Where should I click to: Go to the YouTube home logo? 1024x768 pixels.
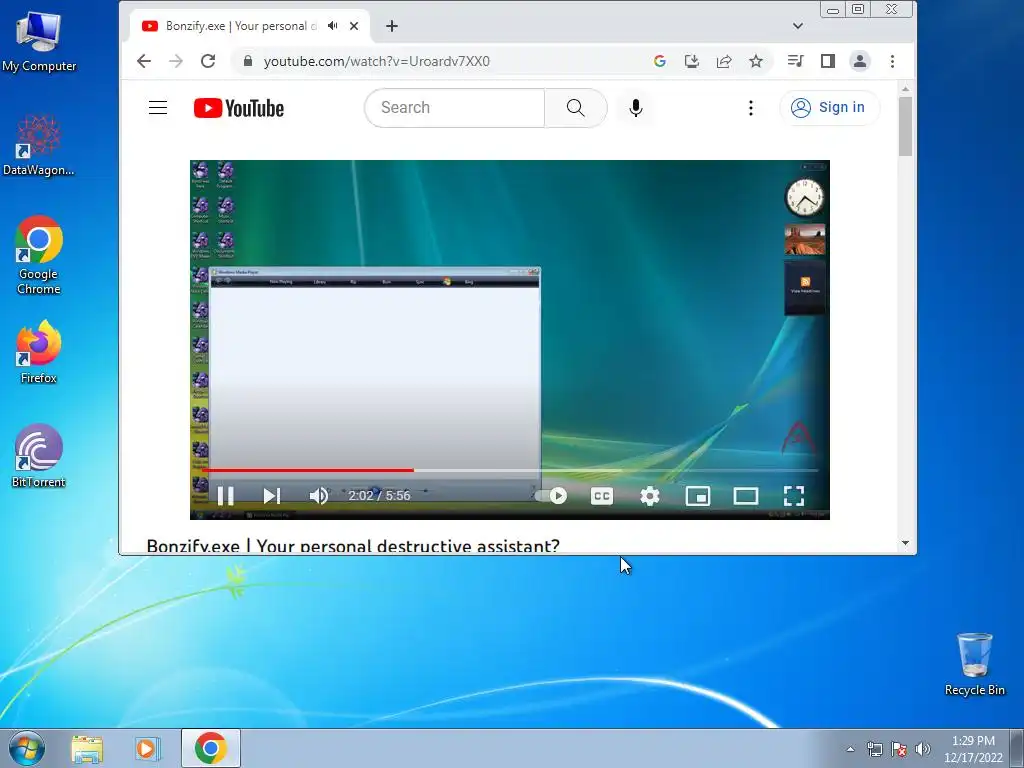pos(238,108)
